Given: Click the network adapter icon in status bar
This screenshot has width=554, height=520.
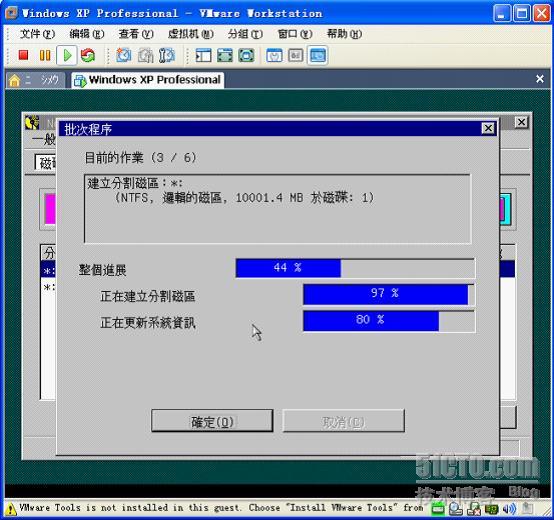Looking at the screenshot, I should [x=491, y=509].
